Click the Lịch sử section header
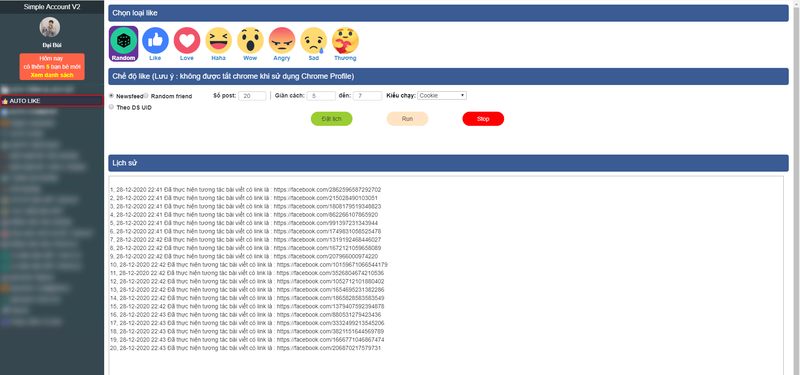Screen dimensions: 800x375 point(448,163)
